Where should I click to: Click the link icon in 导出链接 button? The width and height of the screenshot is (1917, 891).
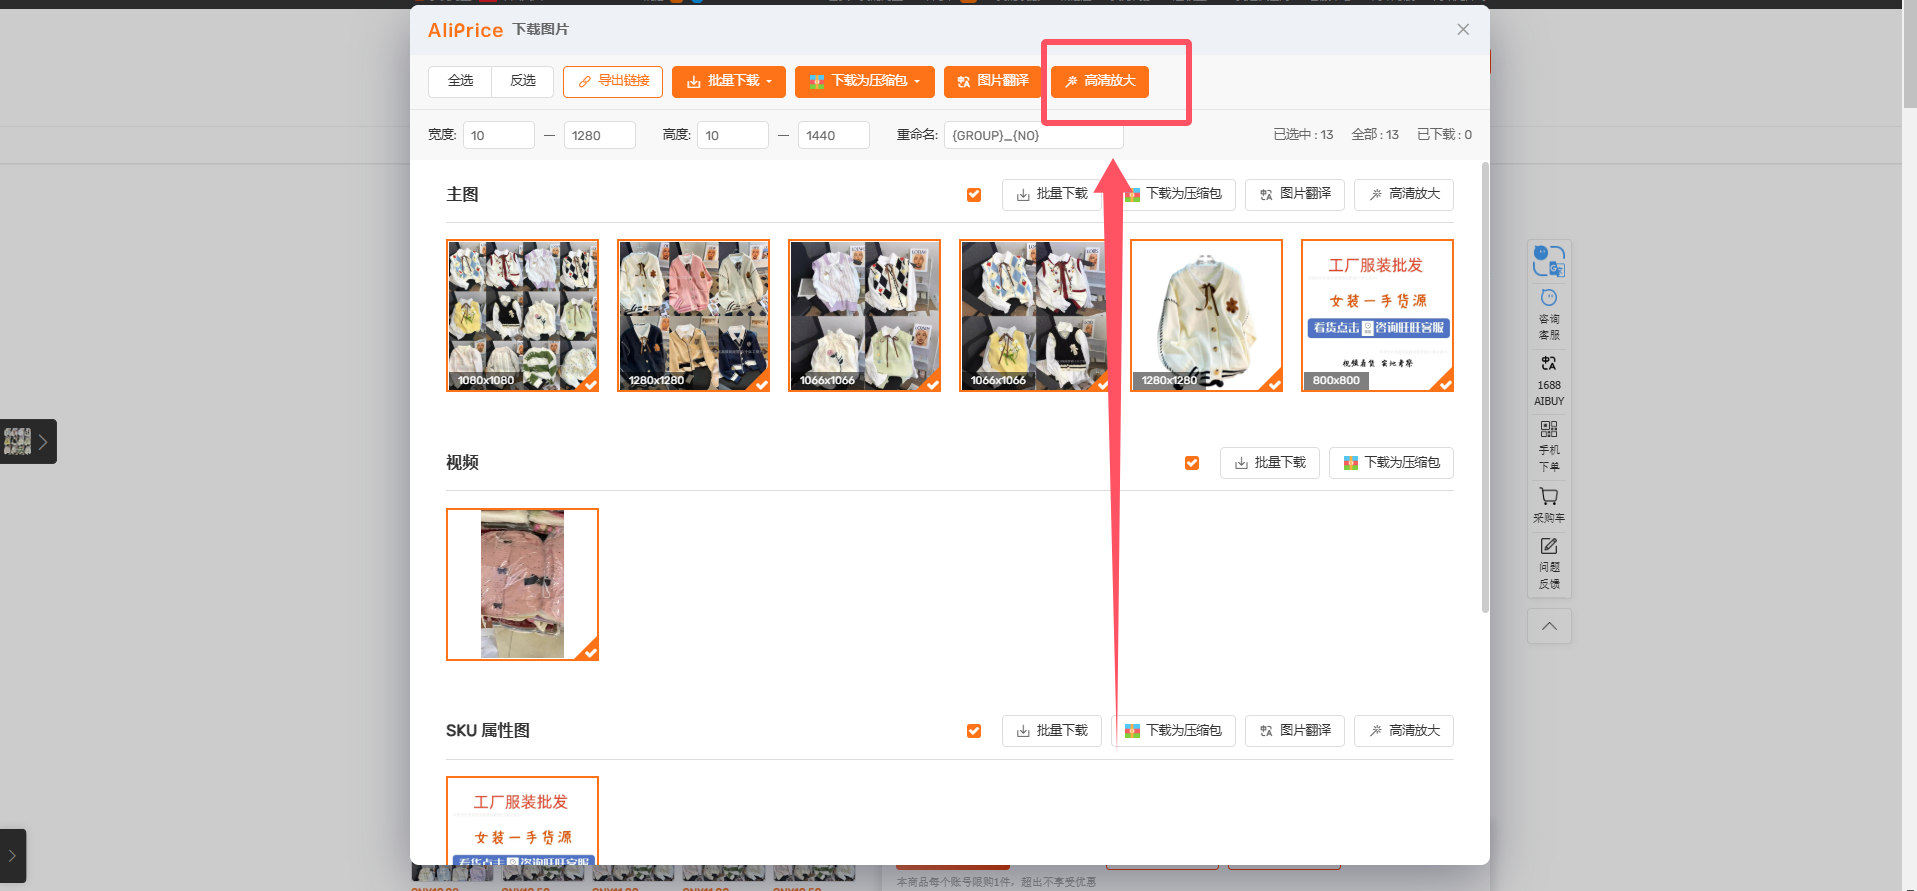[584, 82]
